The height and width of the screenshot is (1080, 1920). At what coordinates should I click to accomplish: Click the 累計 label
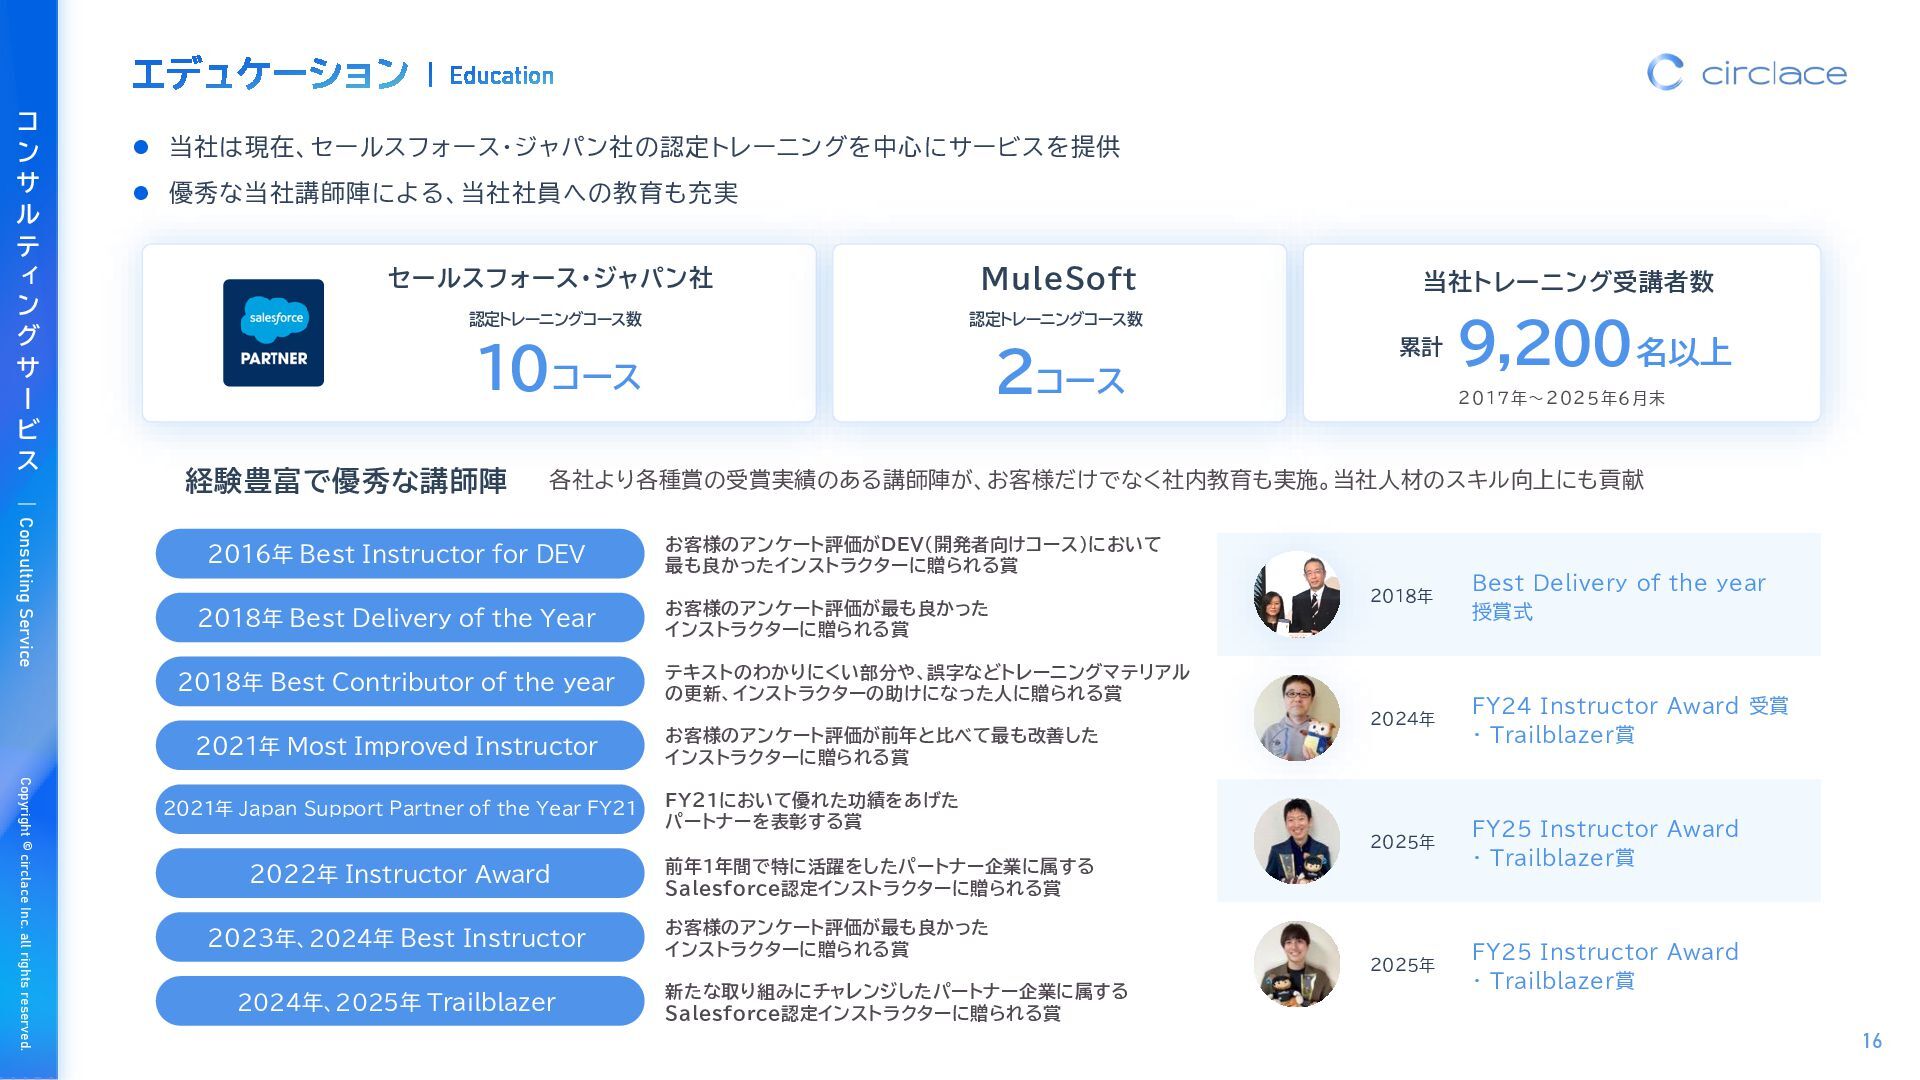(x=1420, y=347)
